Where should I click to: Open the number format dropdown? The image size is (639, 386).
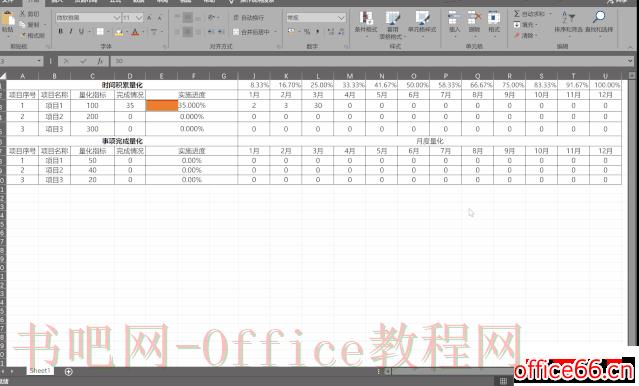point(341,18)
